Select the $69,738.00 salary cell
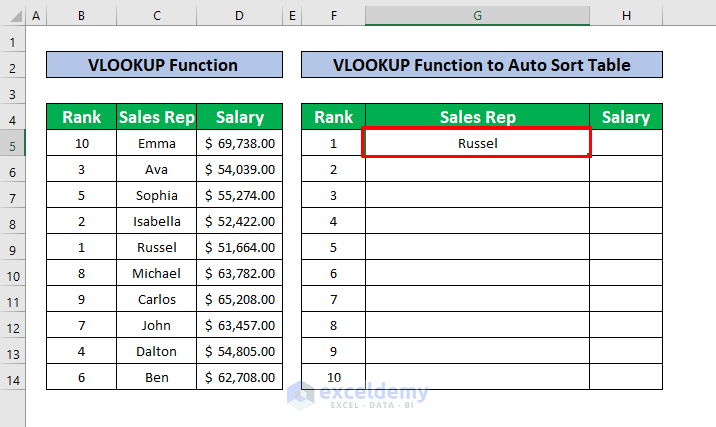Image resolution: width=716 pixels, height=427 pixels. [x=239, y=143]
